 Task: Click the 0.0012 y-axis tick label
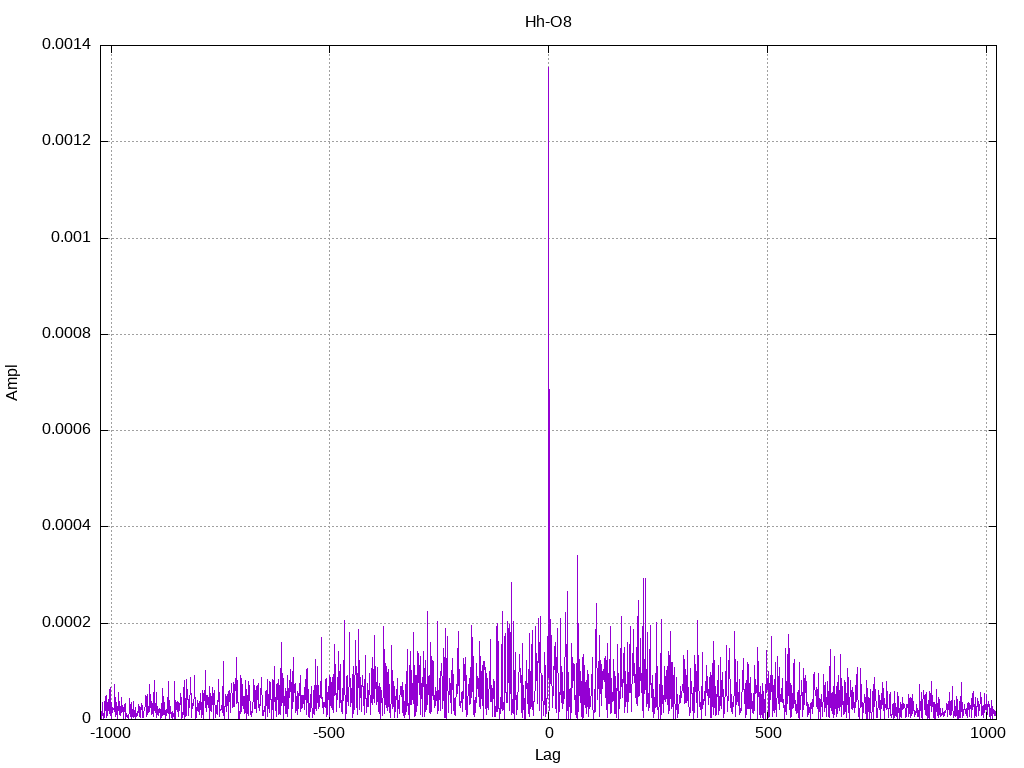[66, 141]
